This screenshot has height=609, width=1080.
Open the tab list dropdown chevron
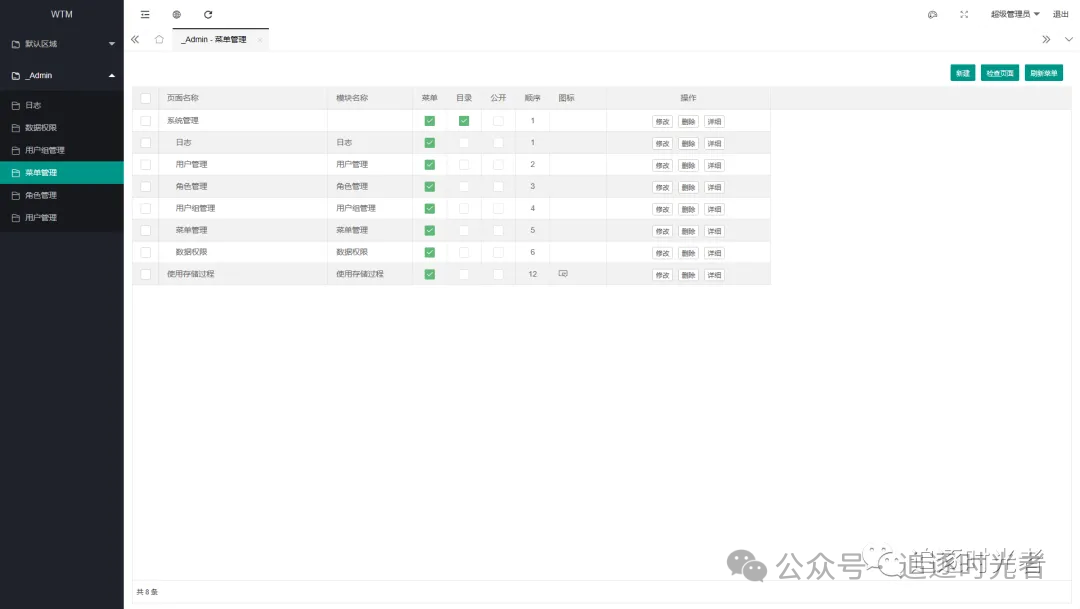point(1068,39)
